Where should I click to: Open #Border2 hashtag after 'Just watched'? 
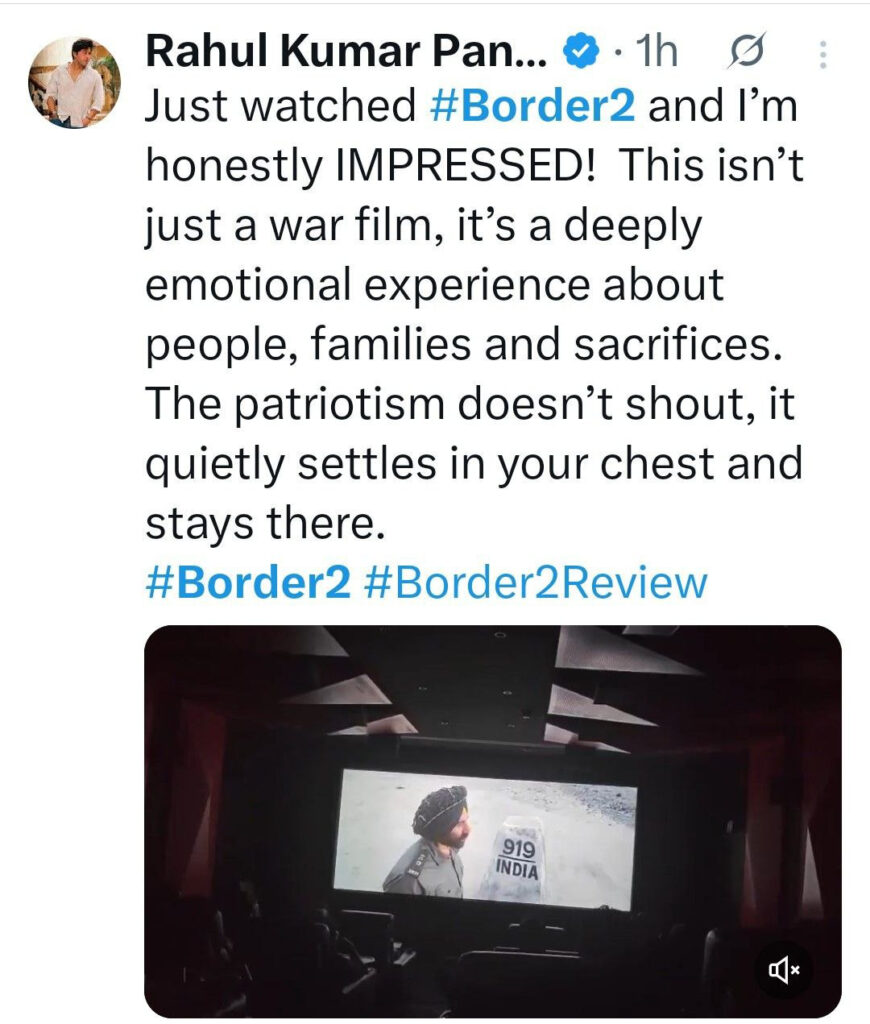click(x=530, y=108)
